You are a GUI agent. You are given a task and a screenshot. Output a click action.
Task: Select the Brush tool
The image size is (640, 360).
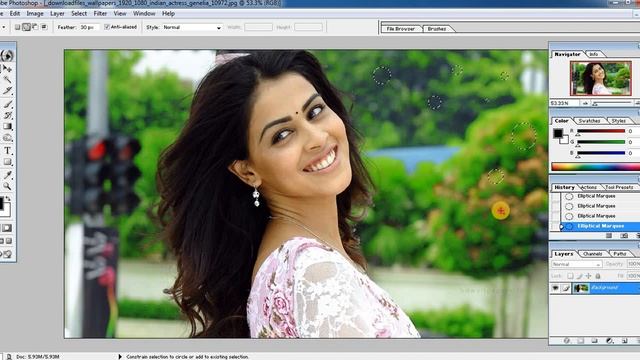tap(7, 104)
